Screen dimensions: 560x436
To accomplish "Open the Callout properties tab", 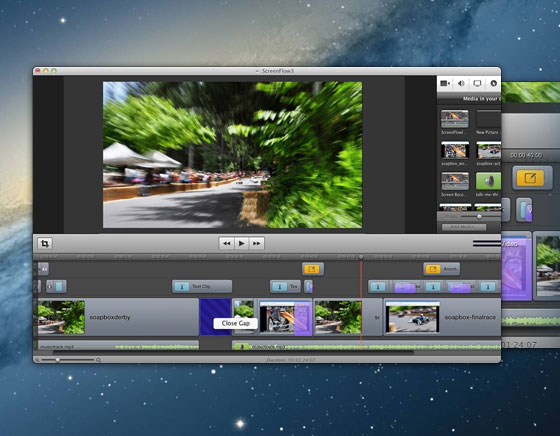I will coord(494,83).
